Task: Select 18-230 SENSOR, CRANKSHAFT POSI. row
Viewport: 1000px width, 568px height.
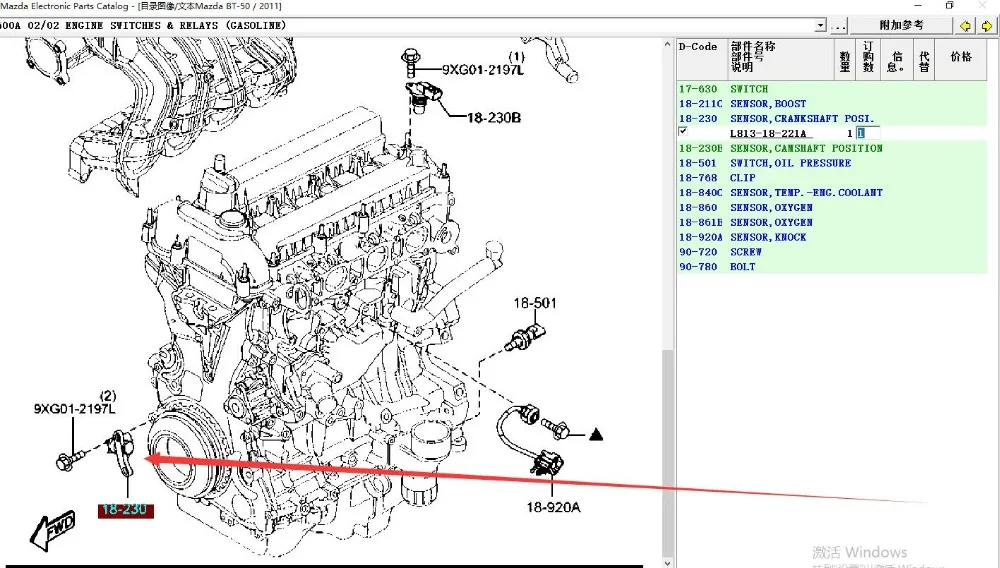Action: [832, 119]
